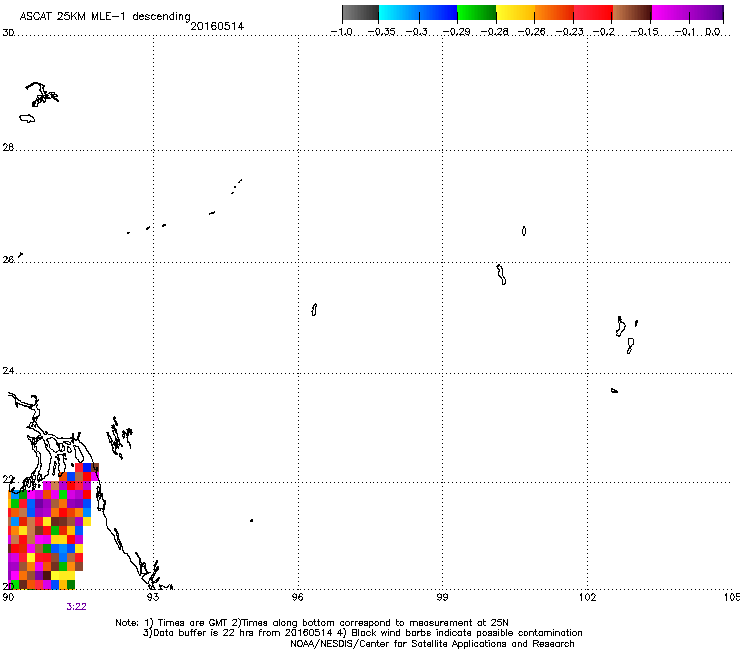Click the color bar value '-1.0'
740x650 pixels.
[341, 32]
